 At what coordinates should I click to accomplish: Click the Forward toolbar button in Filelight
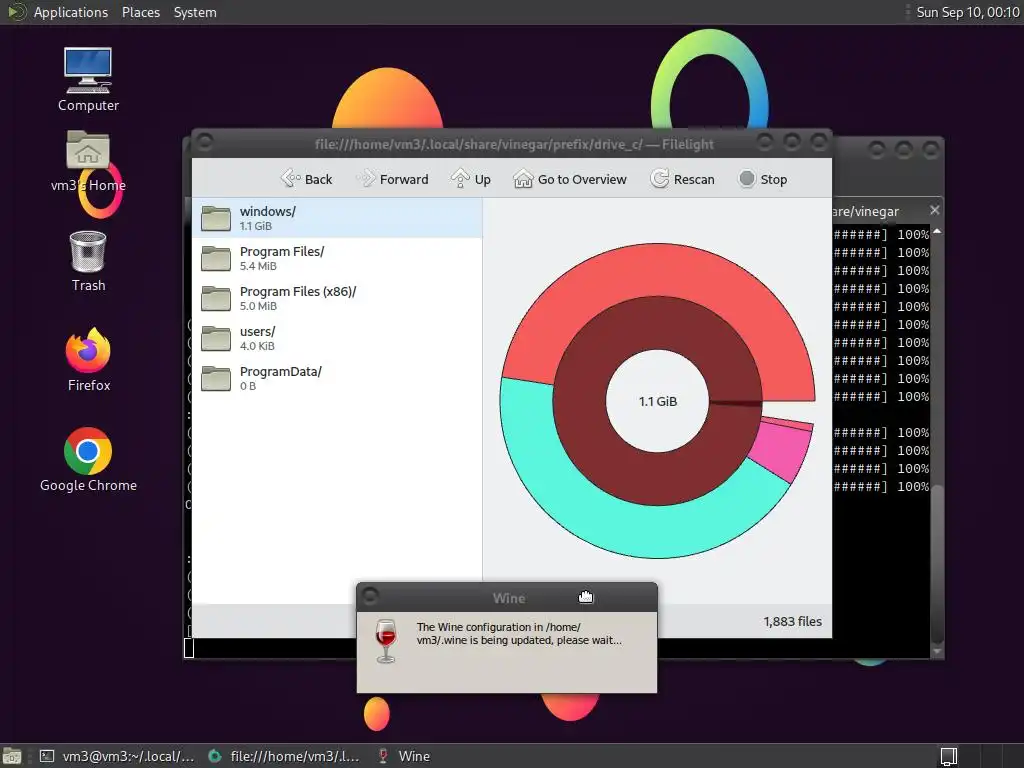pyautogui.click(x=393, y=179)
